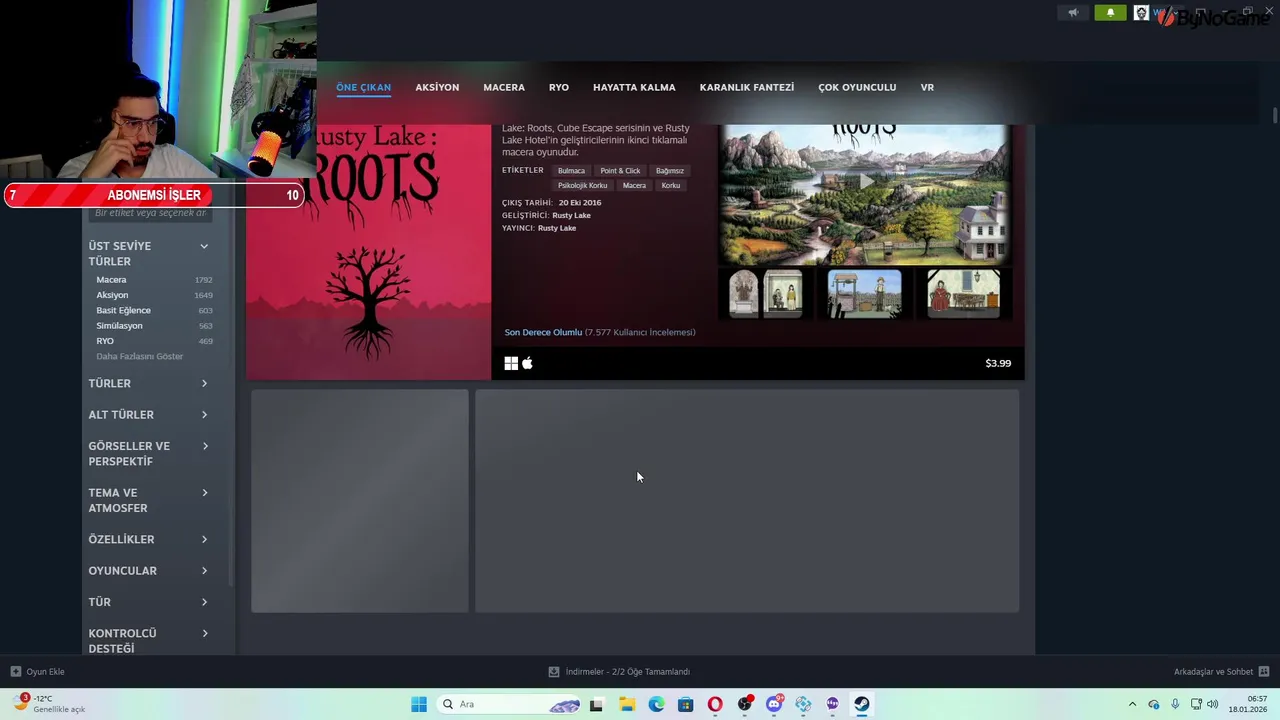Screen dimensions: 1280x720
Task: Switch to the Macera tab
Action: (x=504, y=87)
